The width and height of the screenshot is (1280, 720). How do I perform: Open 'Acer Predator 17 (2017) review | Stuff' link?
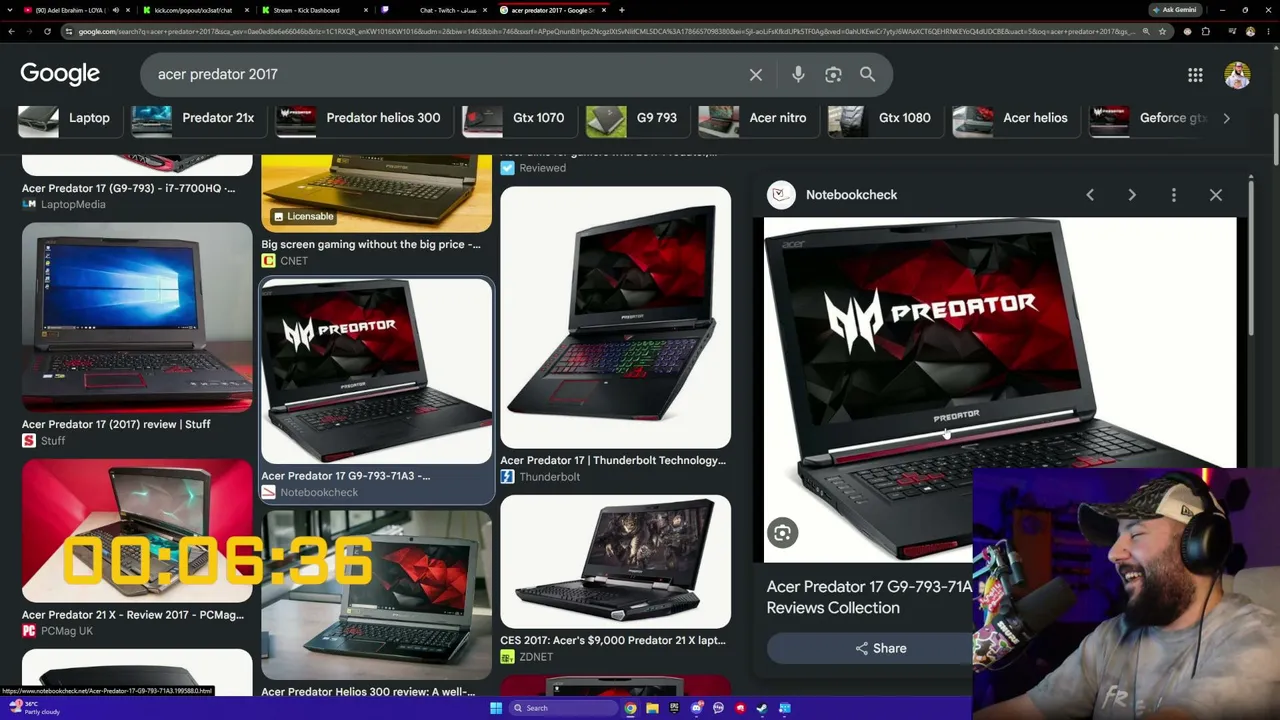point(116,424)
